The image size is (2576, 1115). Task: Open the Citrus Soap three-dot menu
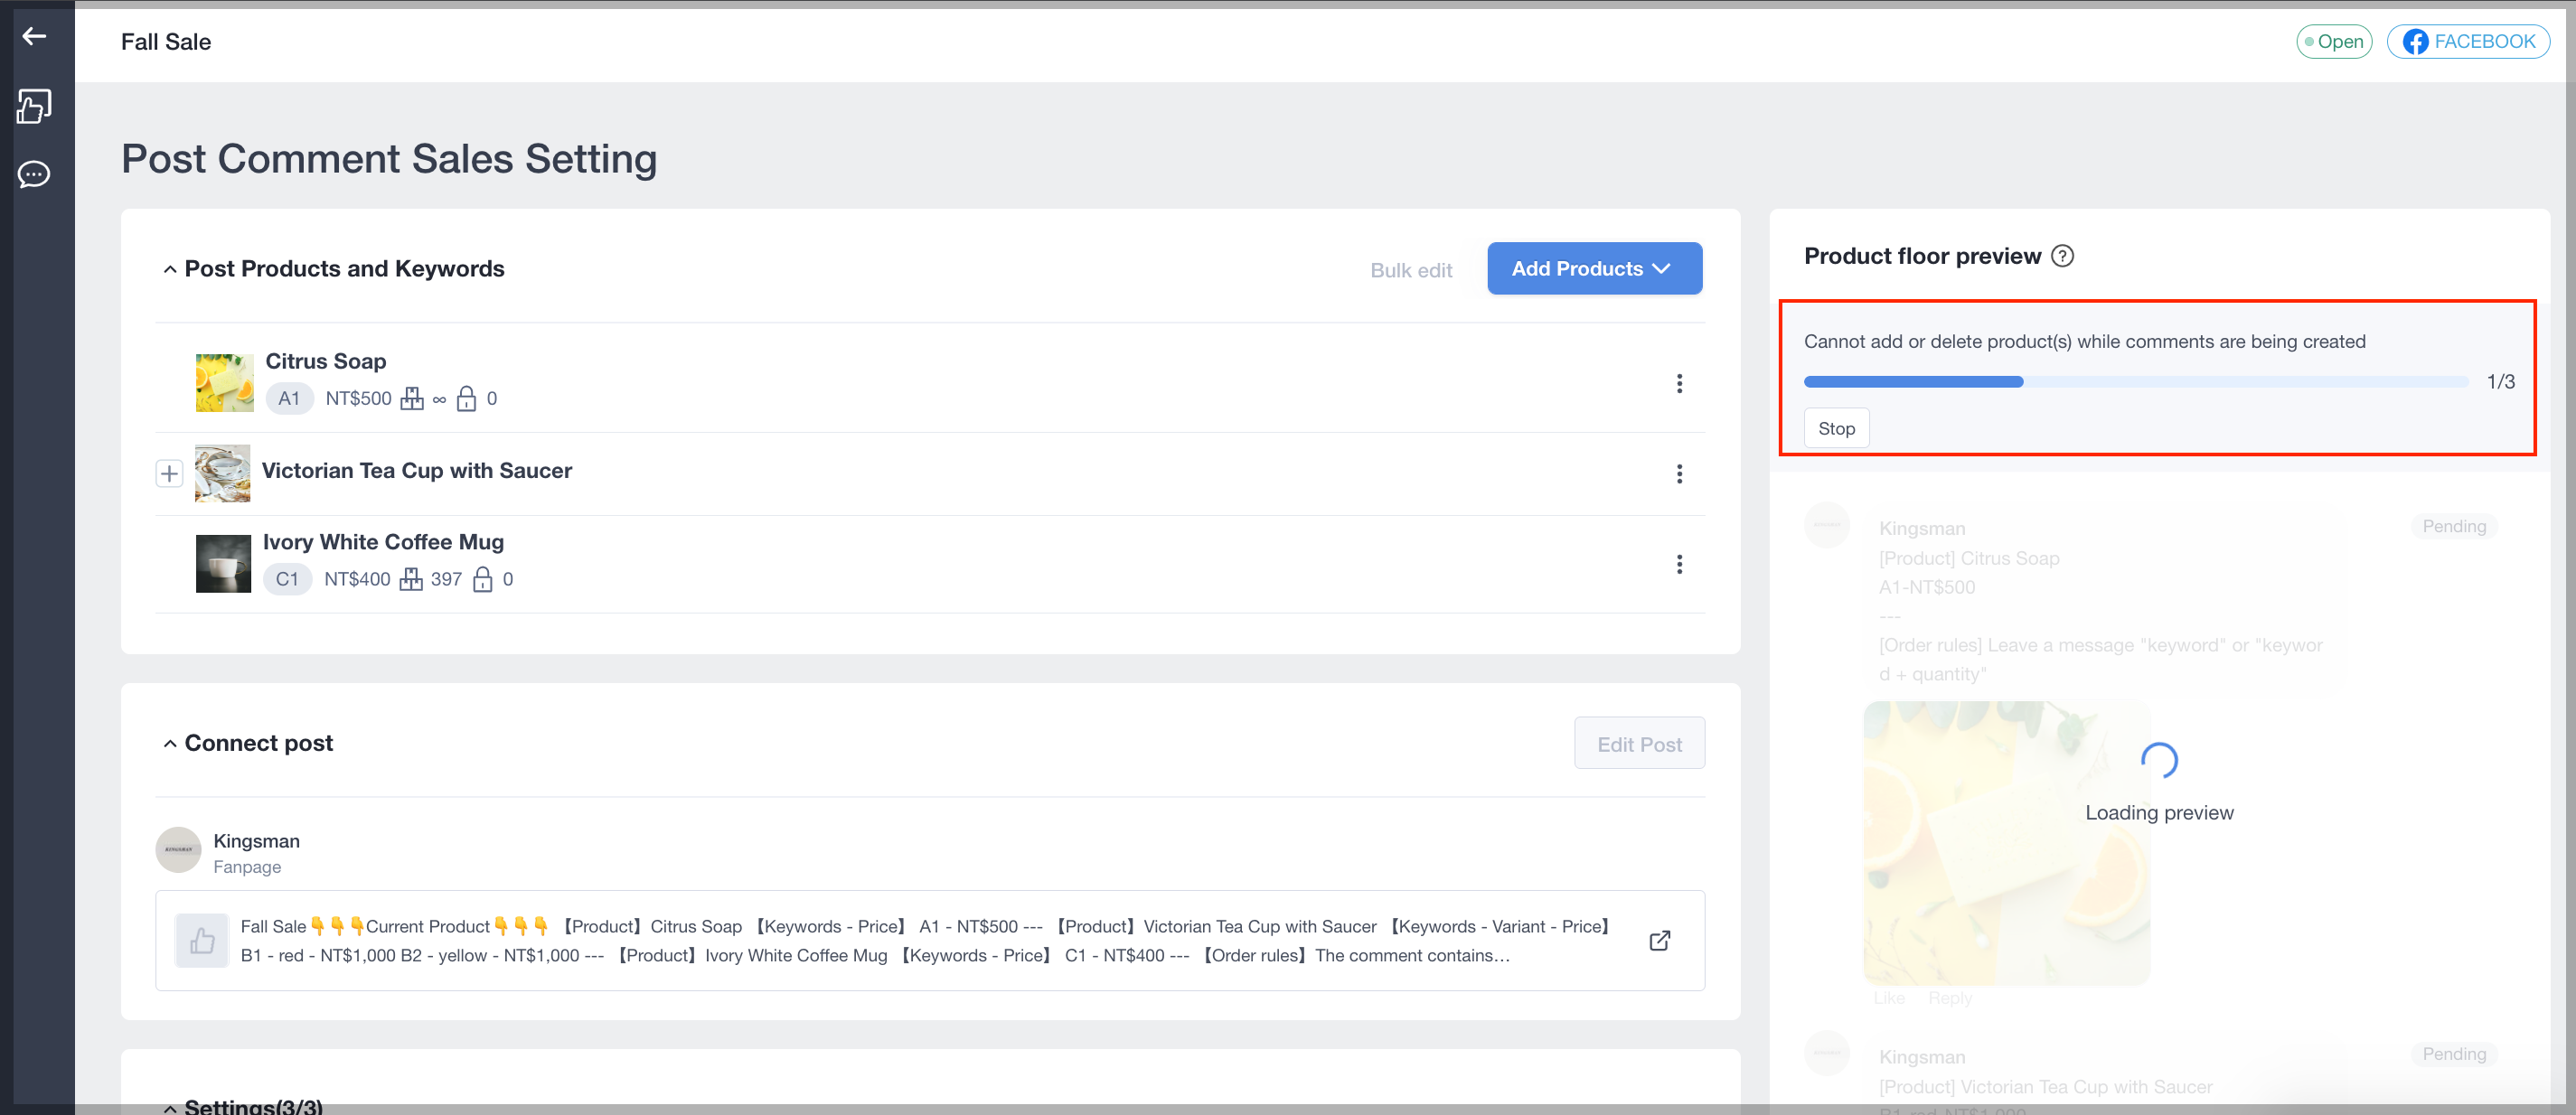coord(1679,384)
